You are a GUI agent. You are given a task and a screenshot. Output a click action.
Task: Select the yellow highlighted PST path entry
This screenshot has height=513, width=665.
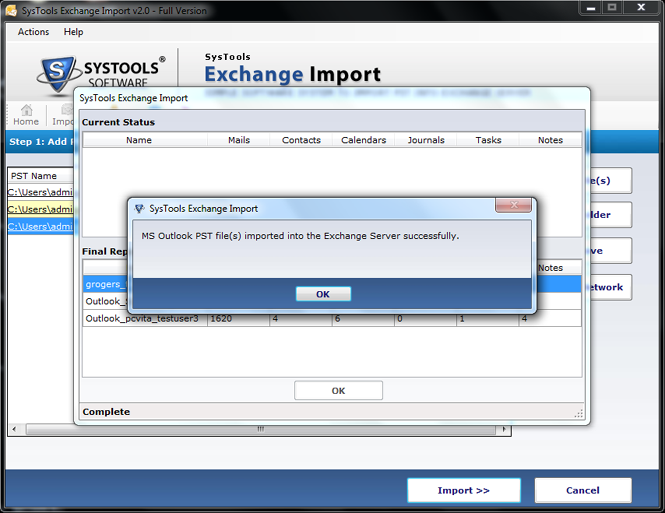[x=41, y=209]
